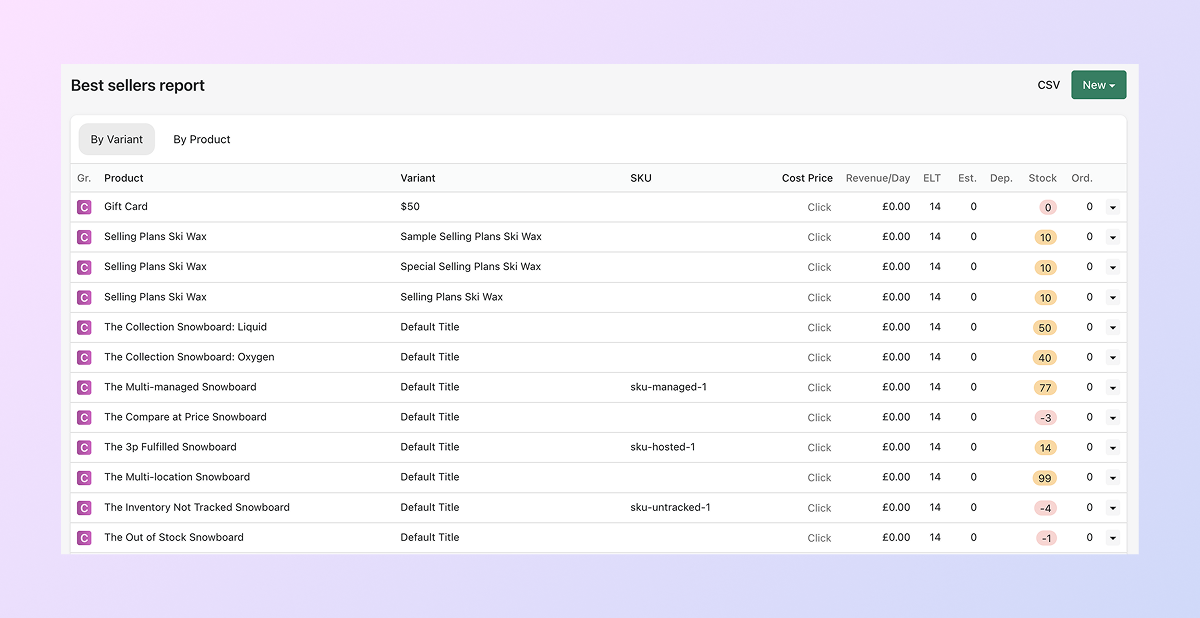Click grade icon for 3p Fulfilled Snowboard

[84, 447]
